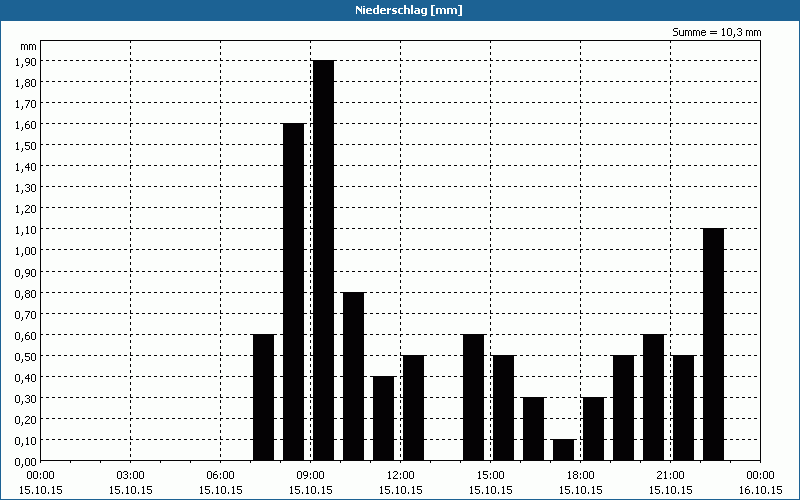The image size is (800, 500).
Task: Click the bar reaching 0,80 mm
Action: [x=354, y=377]
